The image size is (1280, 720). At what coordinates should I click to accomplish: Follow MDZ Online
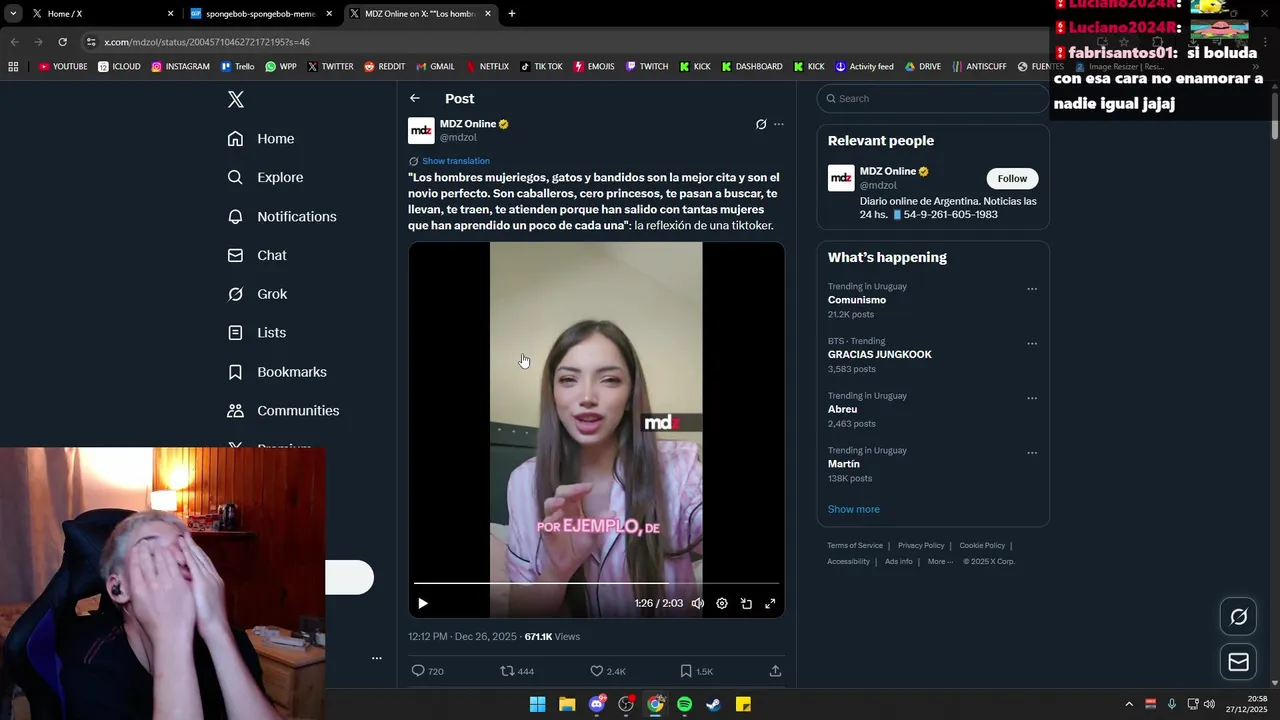(x=1012, y=178)
